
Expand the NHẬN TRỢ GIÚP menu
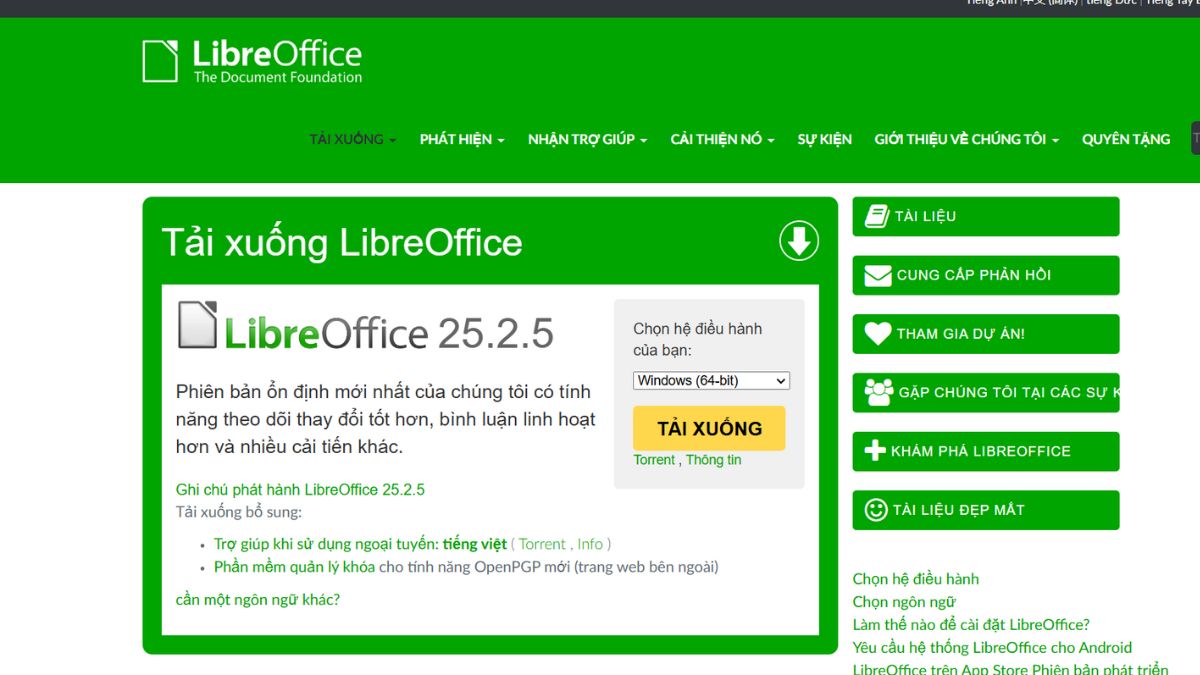588,139
